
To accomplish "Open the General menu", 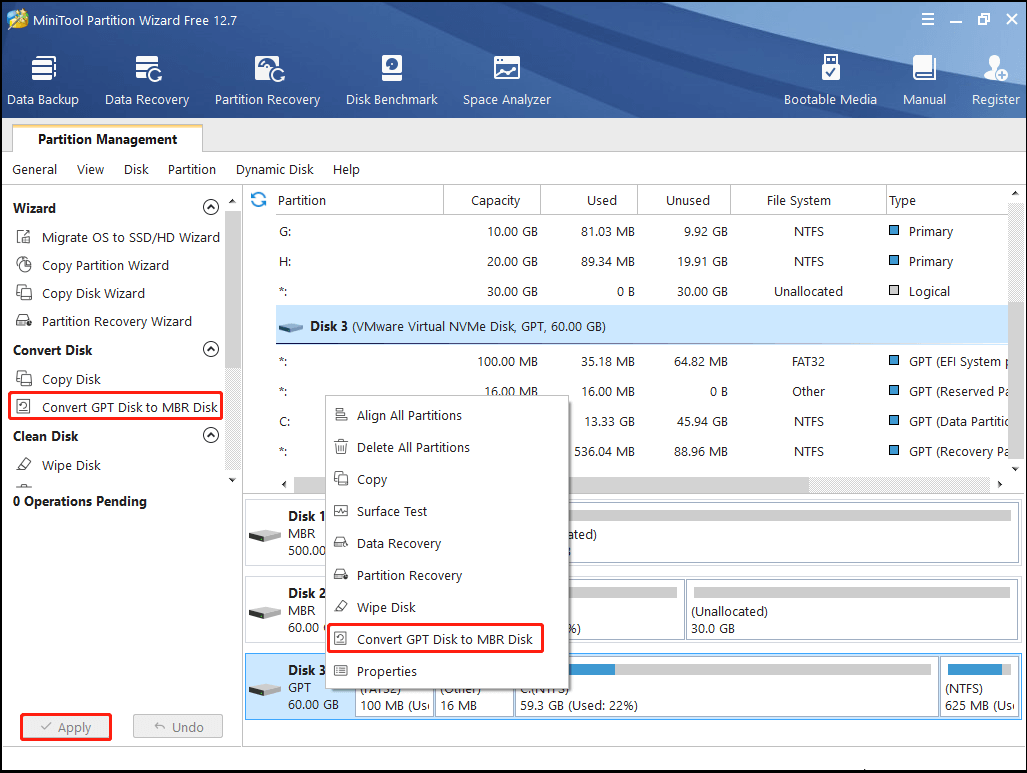I will point(35,170).
